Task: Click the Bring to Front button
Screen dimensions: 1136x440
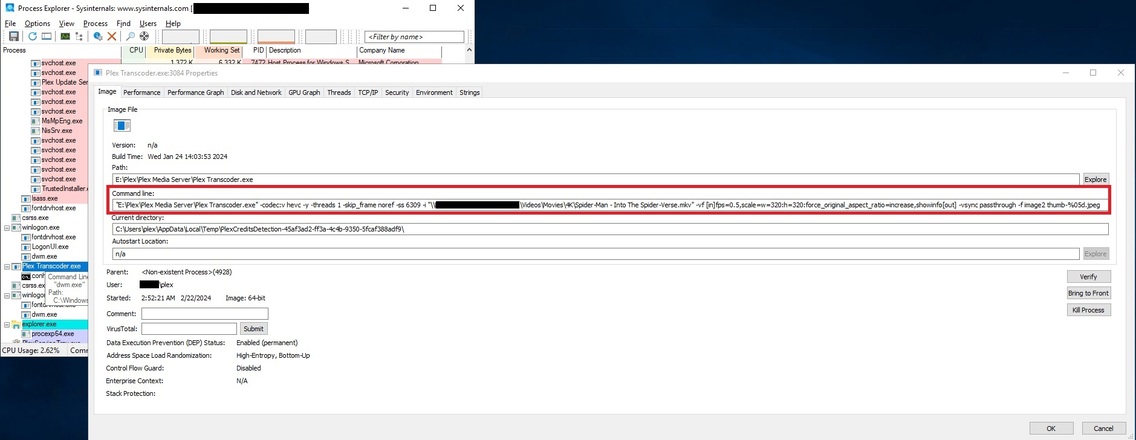Action: pos(1088,293)
